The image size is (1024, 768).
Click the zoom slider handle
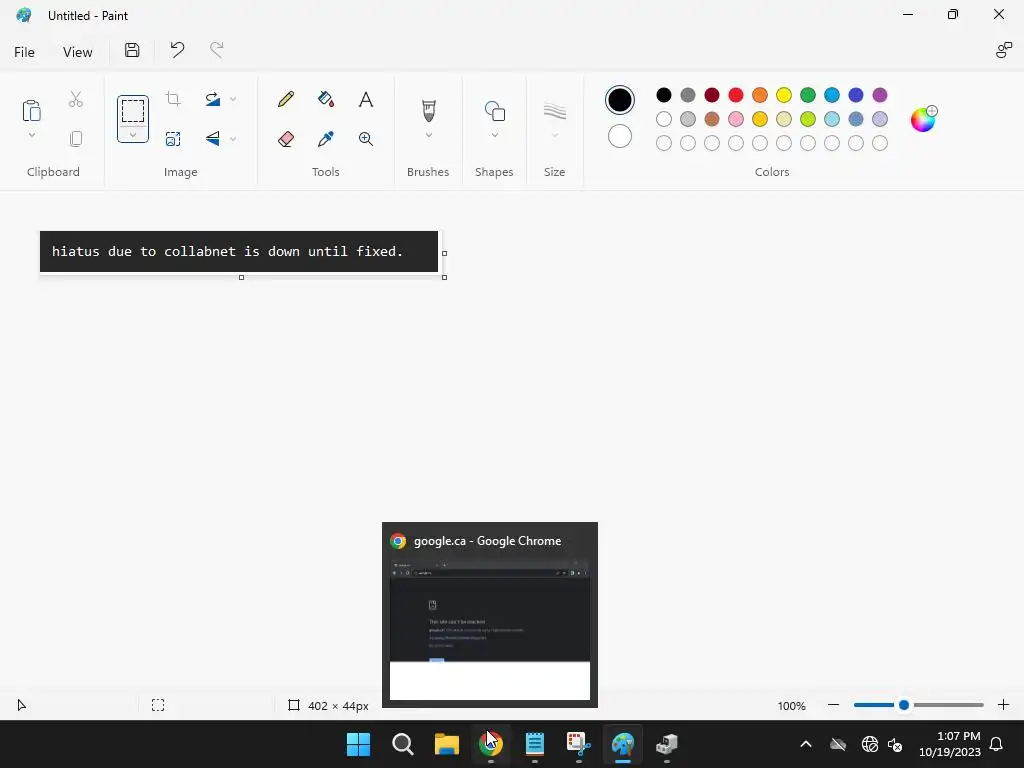(x=904, y=705)
